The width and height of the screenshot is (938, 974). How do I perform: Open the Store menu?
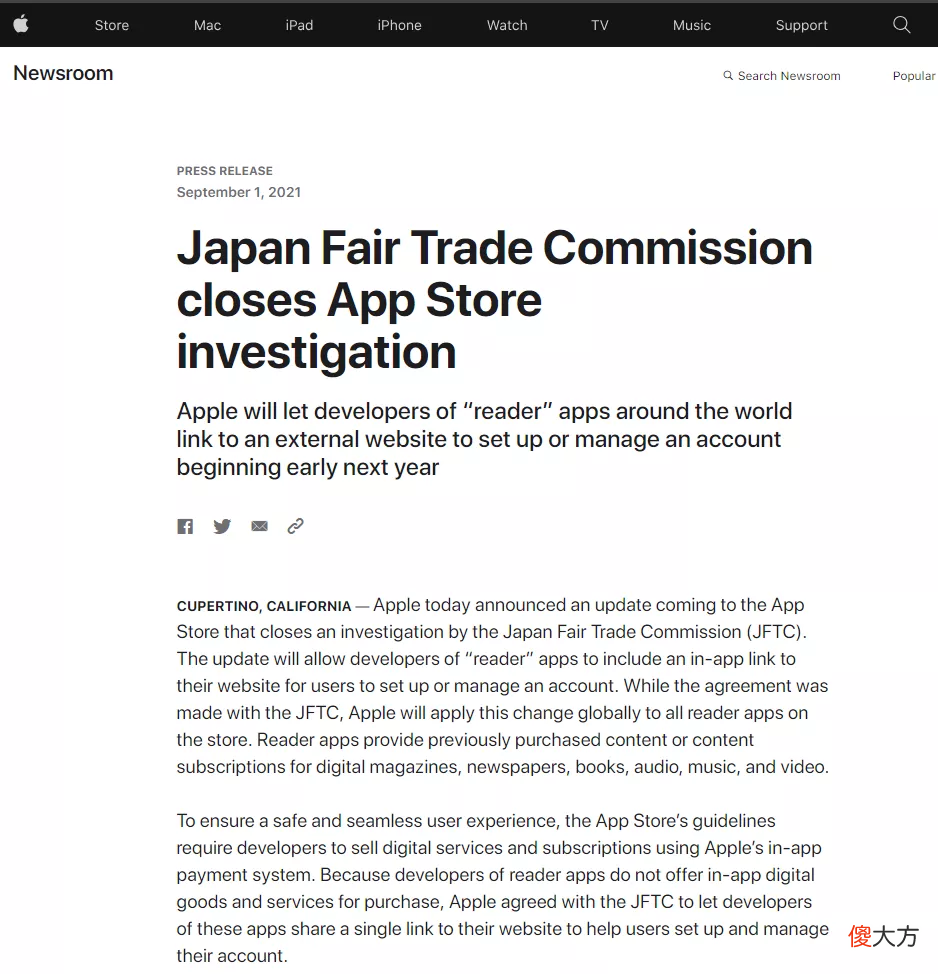(112, 25)
